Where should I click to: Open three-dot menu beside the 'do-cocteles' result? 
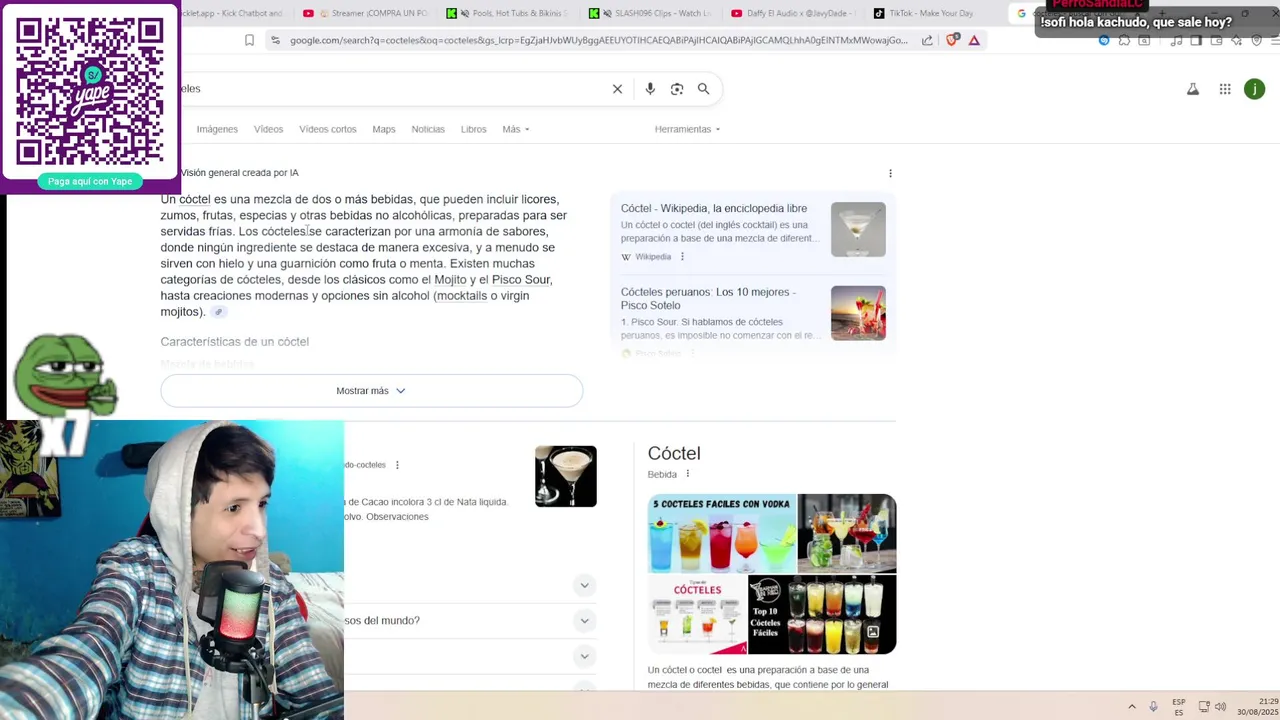tap(397, 465)
